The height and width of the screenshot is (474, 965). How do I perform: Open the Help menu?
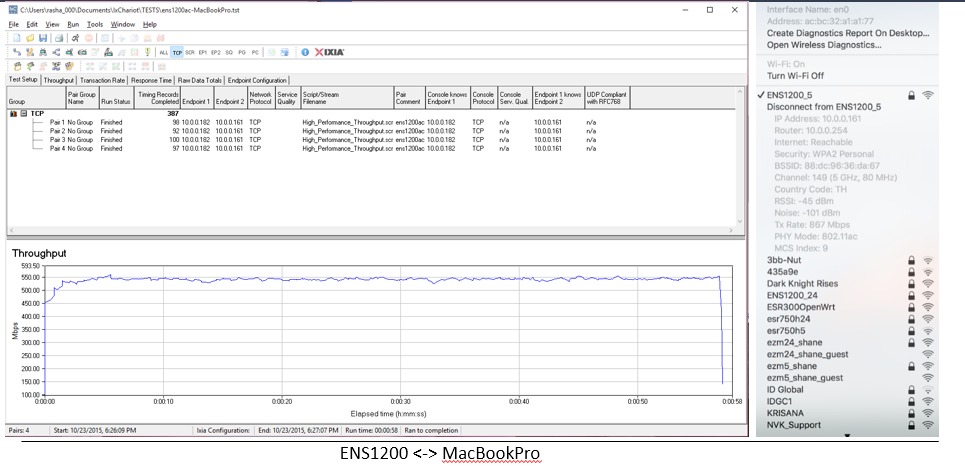150,25
